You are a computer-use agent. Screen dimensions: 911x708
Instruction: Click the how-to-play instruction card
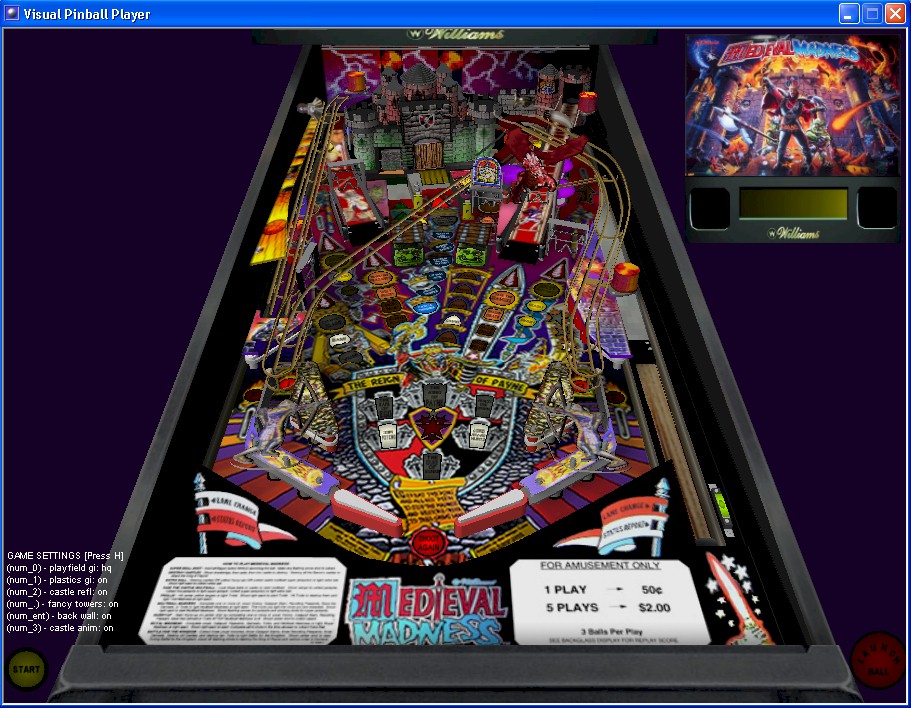(244, 601)
